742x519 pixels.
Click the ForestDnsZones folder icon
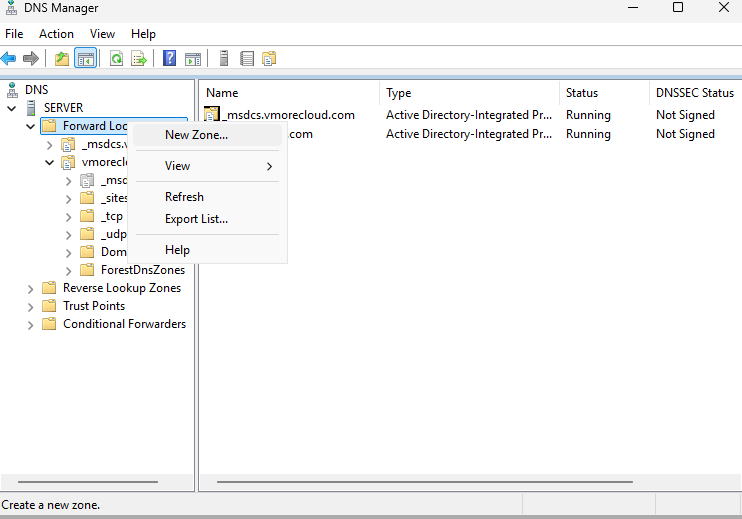pyautogui.click(x=87, y=270)
